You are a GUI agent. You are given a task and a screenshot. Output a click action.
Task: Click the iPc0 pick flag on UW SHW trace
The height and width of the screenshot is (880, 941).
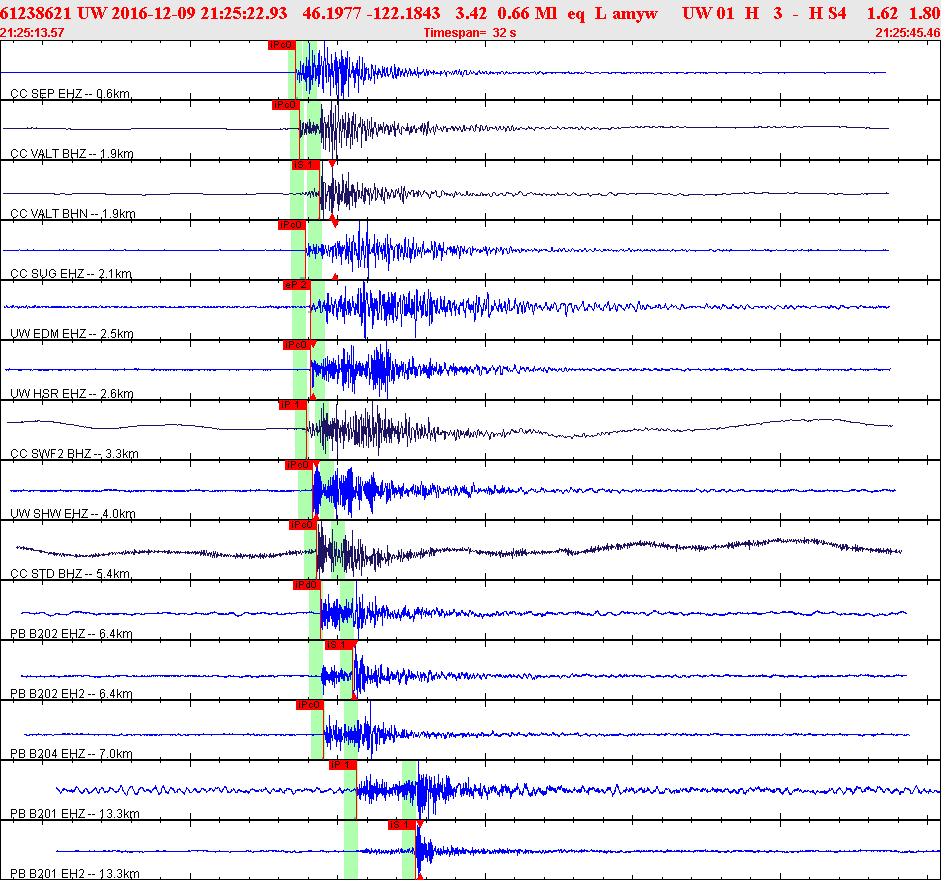[299, 465]
